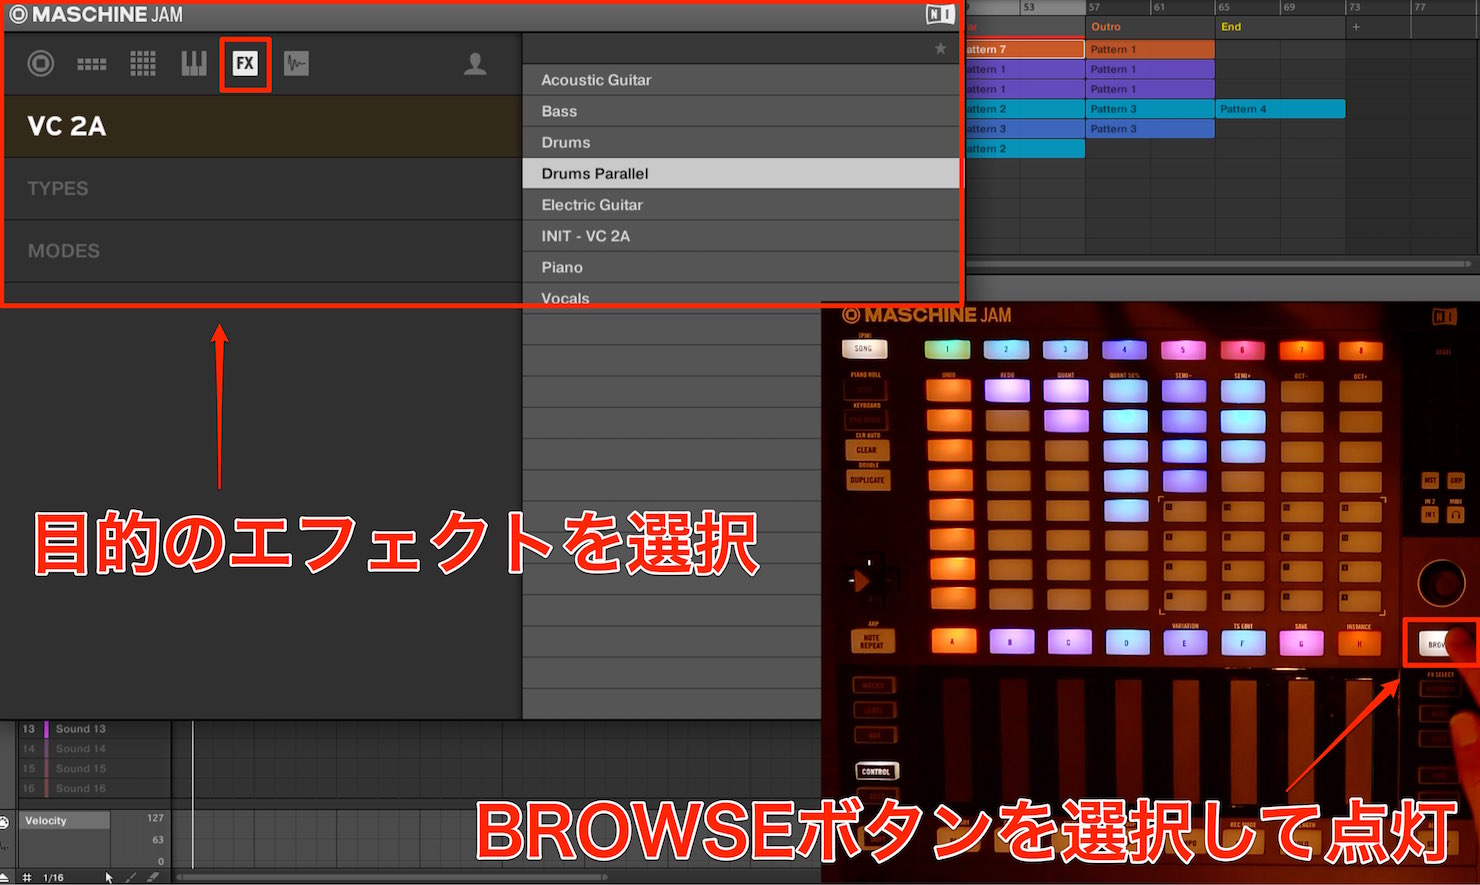The width and height of the screenshot is (1480, 885).
Task: Click group button G on hardware
Action: click(x=1301, y=643)
